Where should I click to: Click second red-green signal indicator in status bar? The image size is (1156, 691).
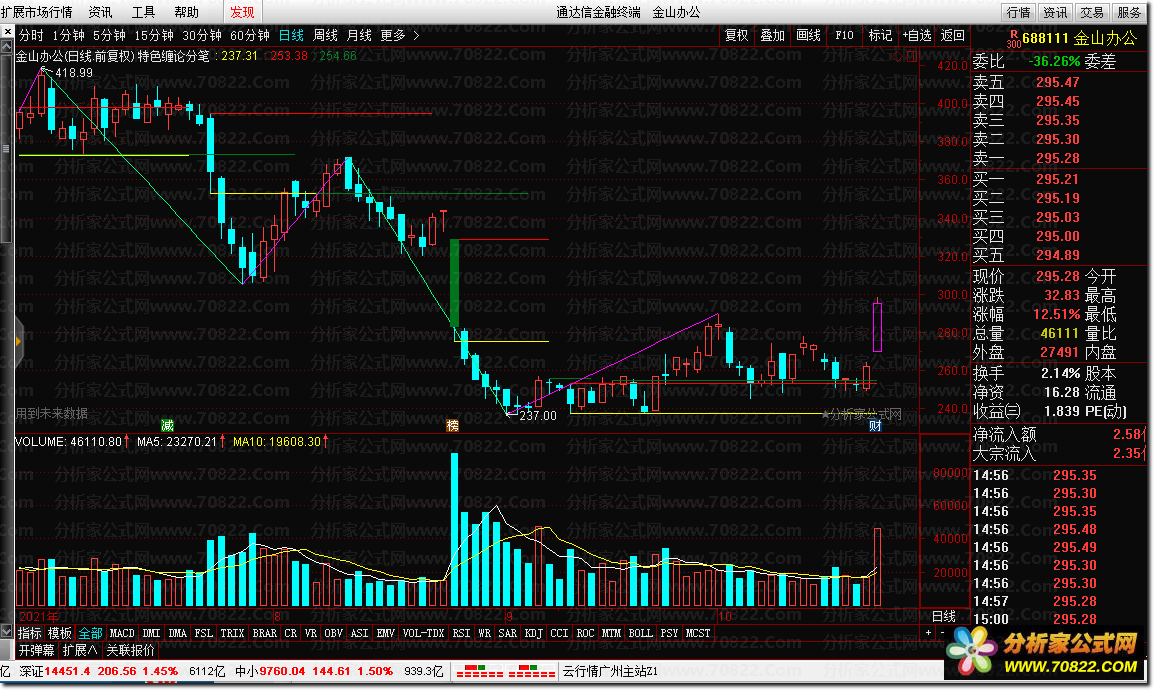point(532,671)
